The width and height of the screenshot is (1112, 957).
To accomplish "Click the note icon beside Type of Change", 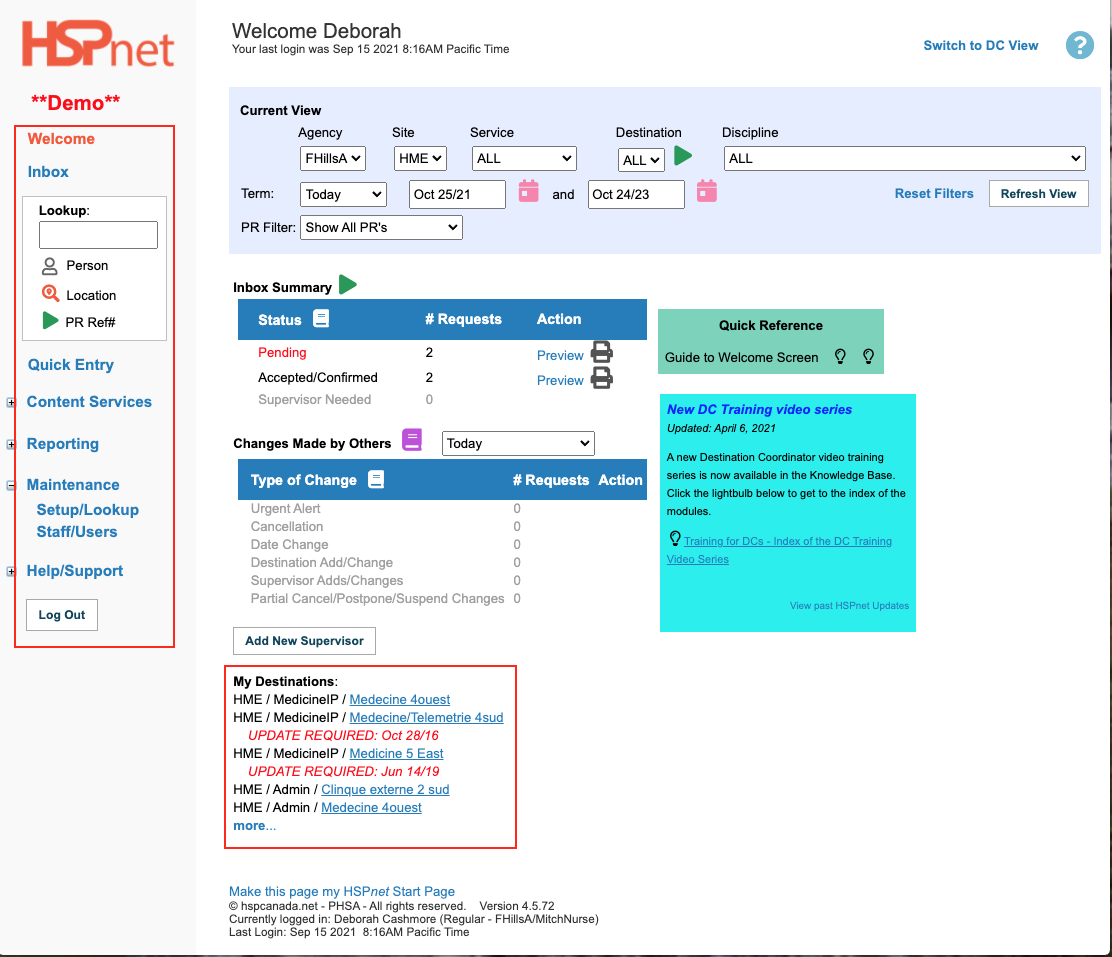I will click(376, 480).
